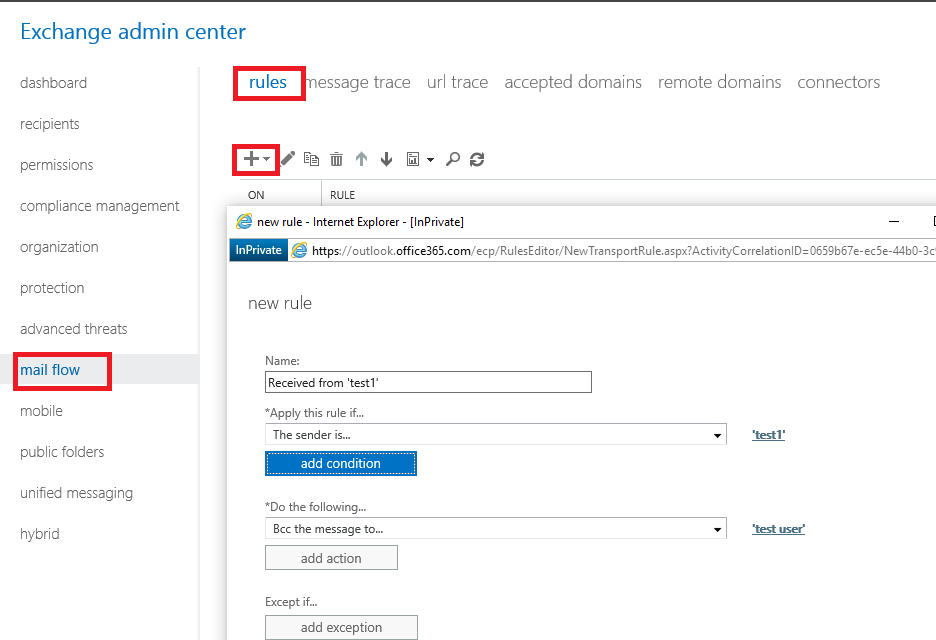Open permissions section
This screenshot has height=640, width=936.
57,165
